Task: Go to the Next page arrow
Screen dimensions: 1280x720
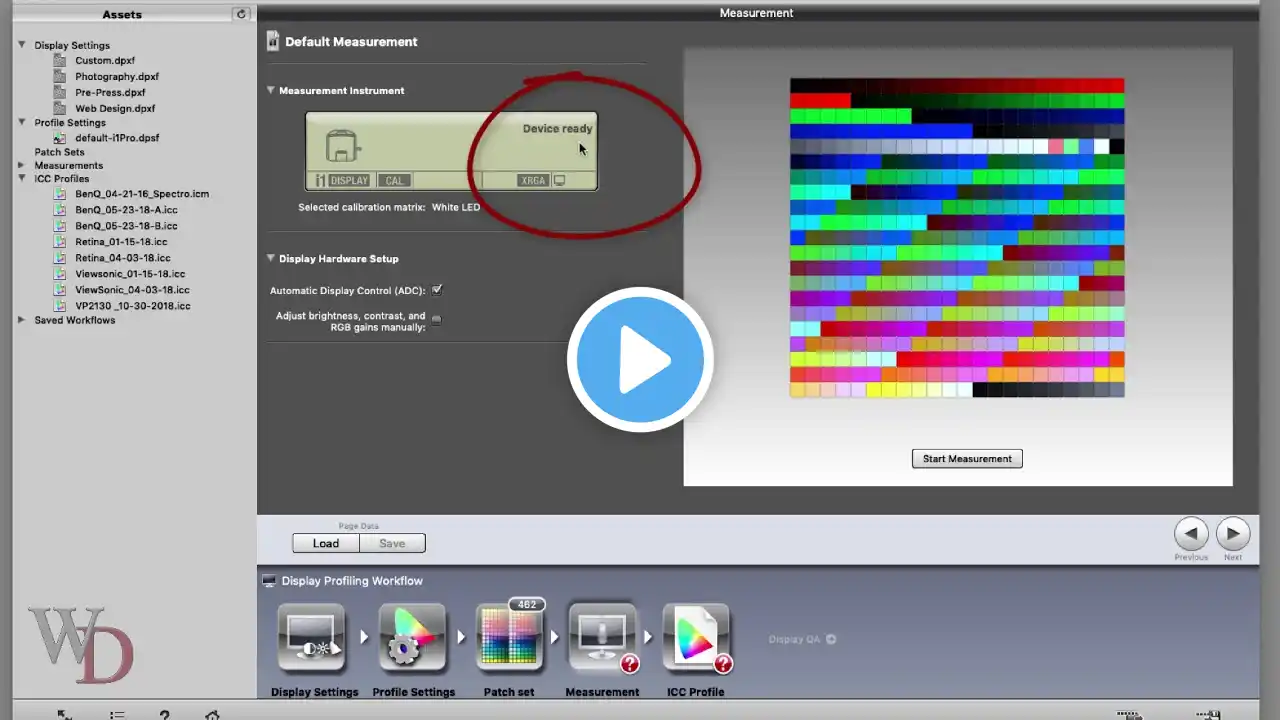Action: 1233,533
